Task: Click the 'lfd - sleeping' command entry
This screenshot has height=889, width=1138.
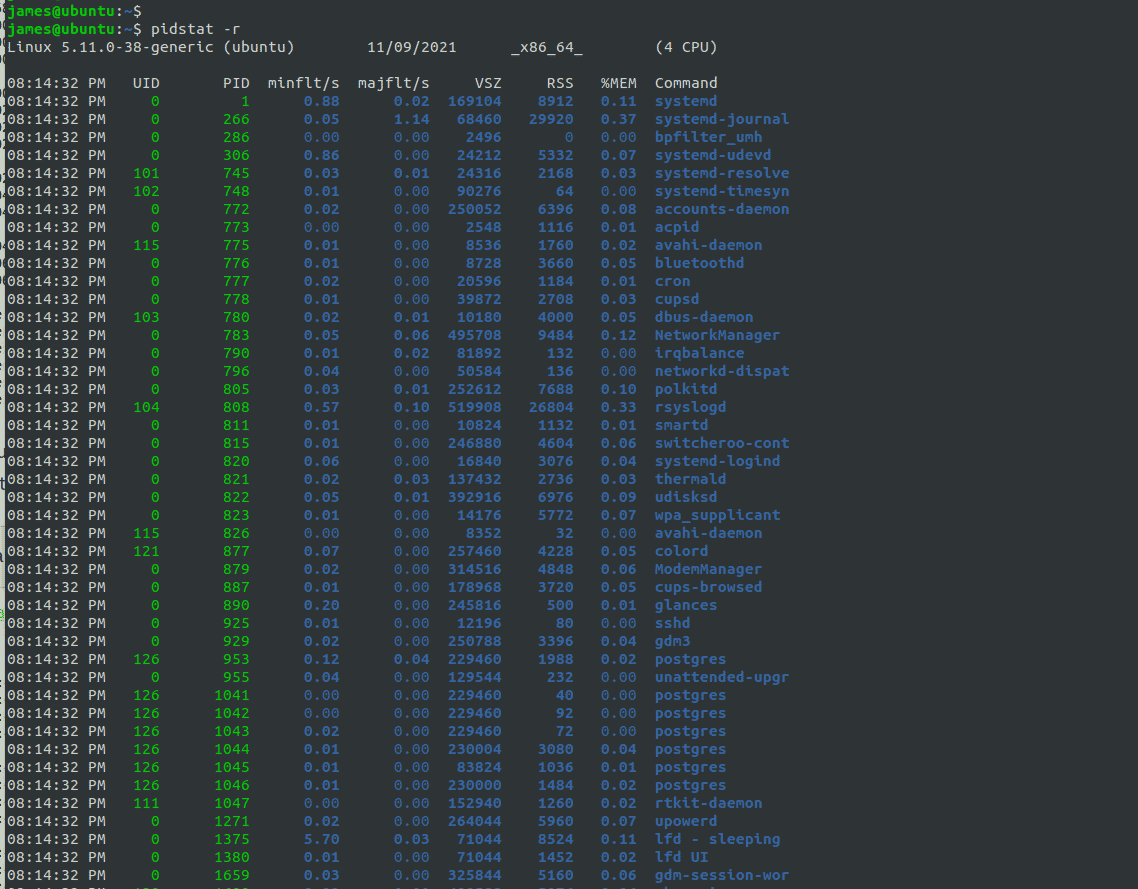Action: click(717, 840)
